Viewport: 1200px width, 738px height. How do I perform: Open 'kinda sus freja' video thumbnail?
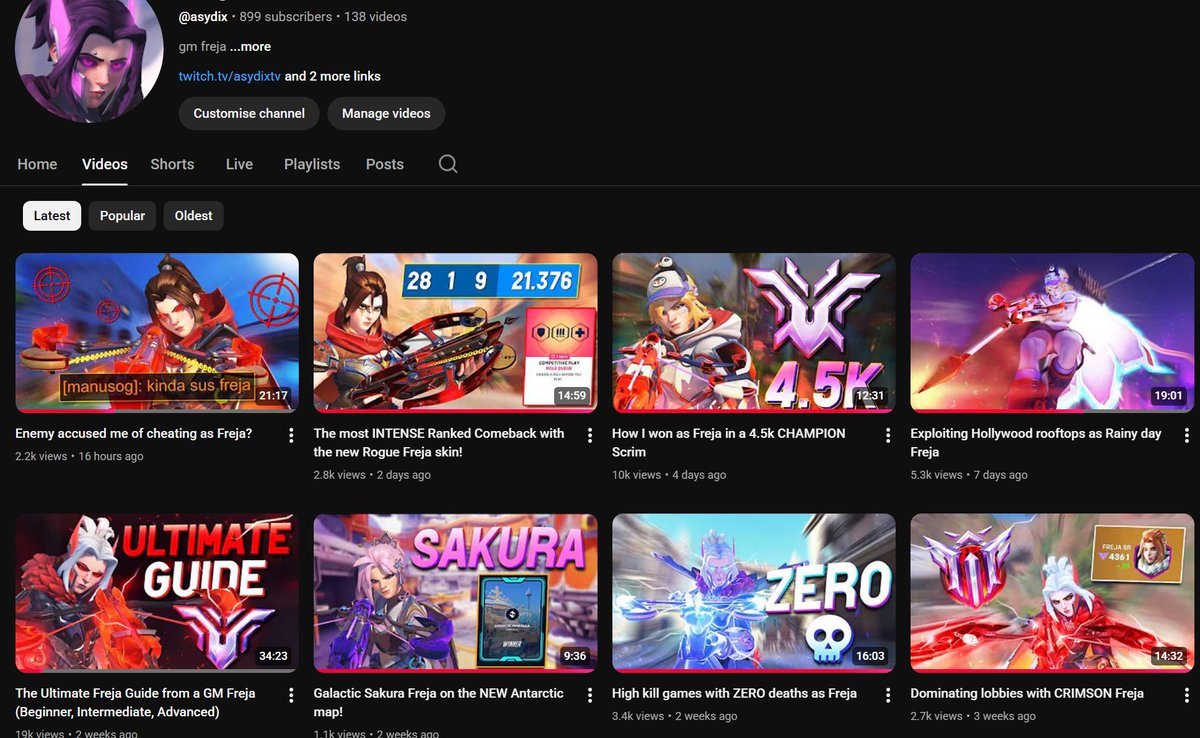point(157,332)
